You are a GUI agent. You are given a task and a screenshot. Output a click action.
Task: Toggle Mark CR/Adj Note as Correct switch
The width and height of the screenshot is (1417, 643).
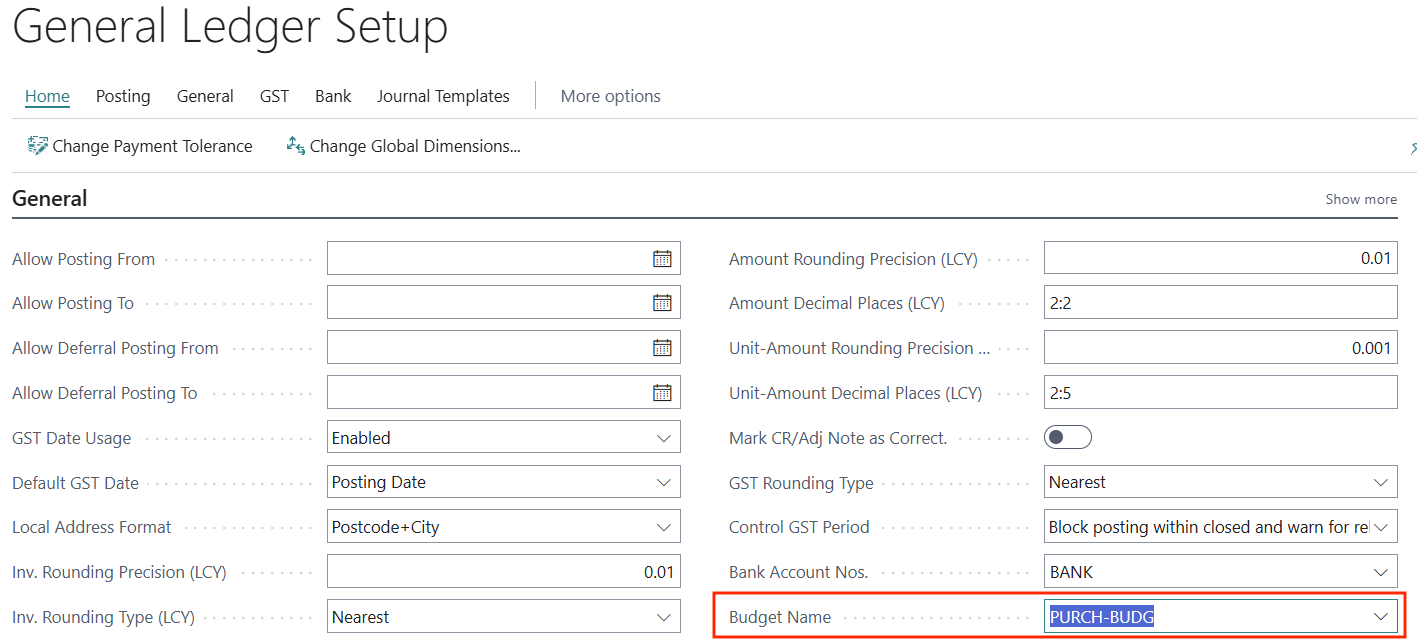1068,438
